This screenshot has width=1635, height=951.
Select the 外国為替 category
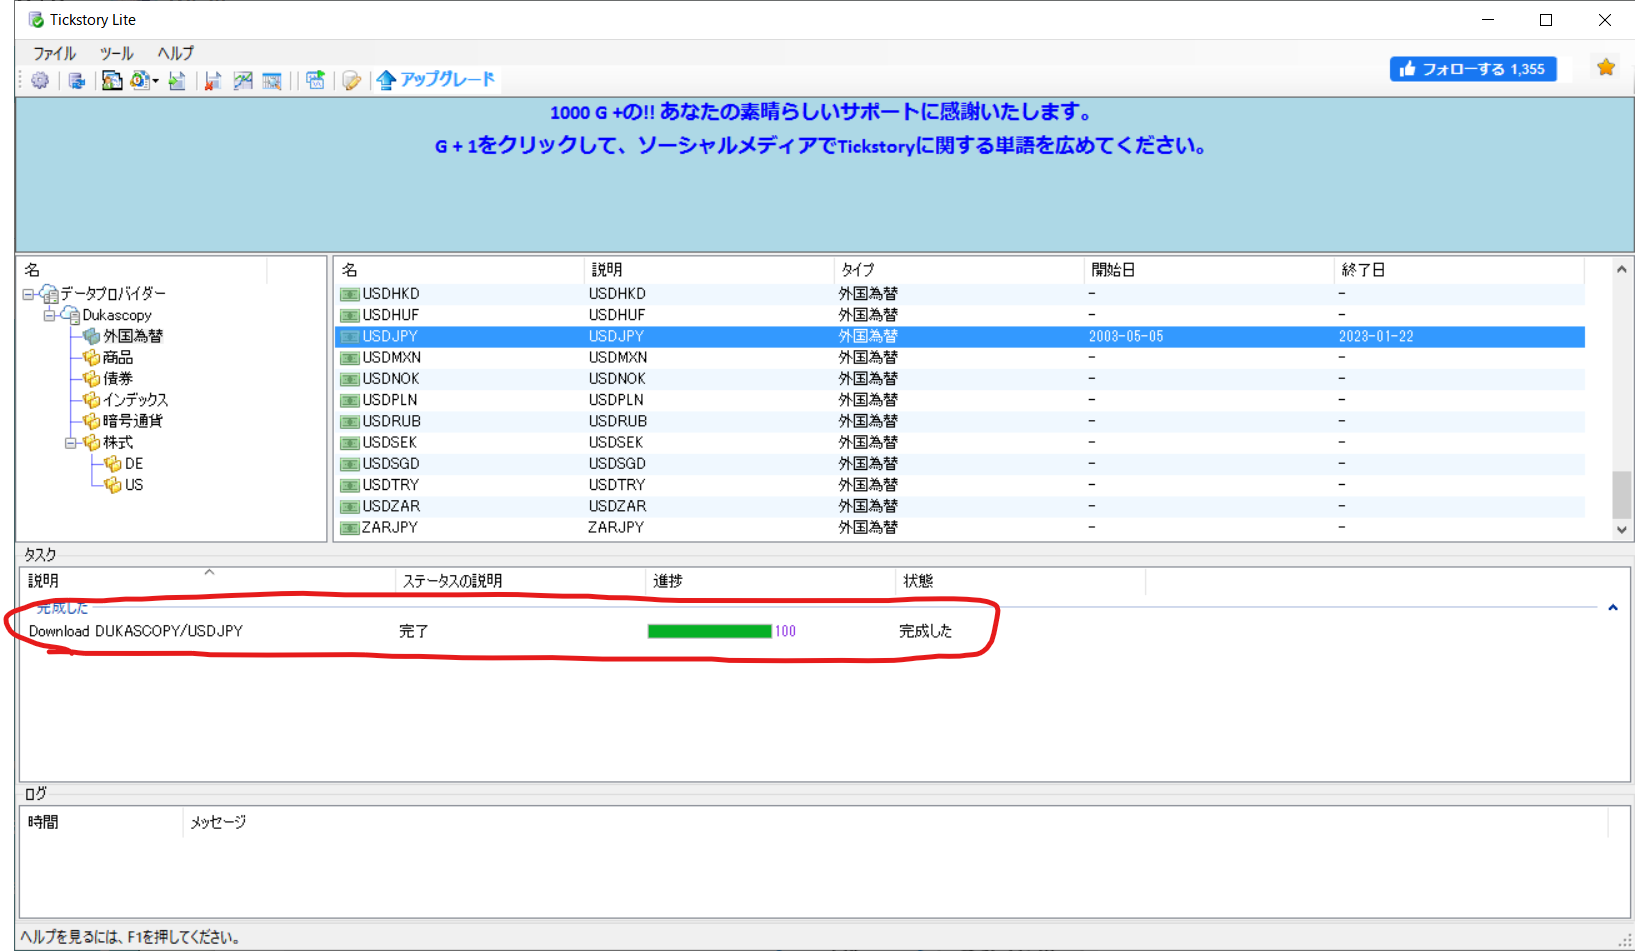pos(133,336)
